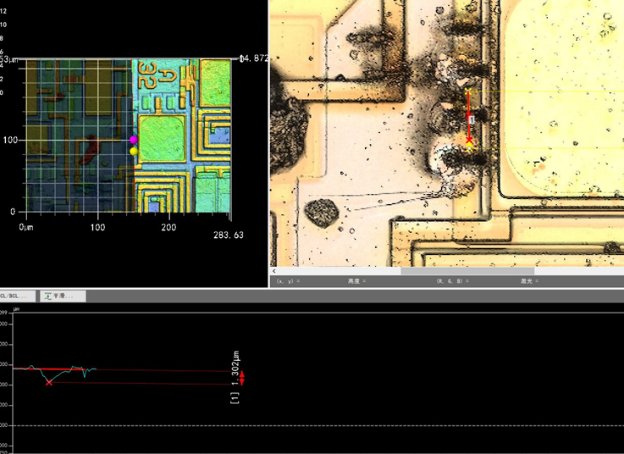This screenshot has height=454, width=624.
Task: Click the 1.302µm measurement label
Action: pyautogui.click(x=237, y=366)
